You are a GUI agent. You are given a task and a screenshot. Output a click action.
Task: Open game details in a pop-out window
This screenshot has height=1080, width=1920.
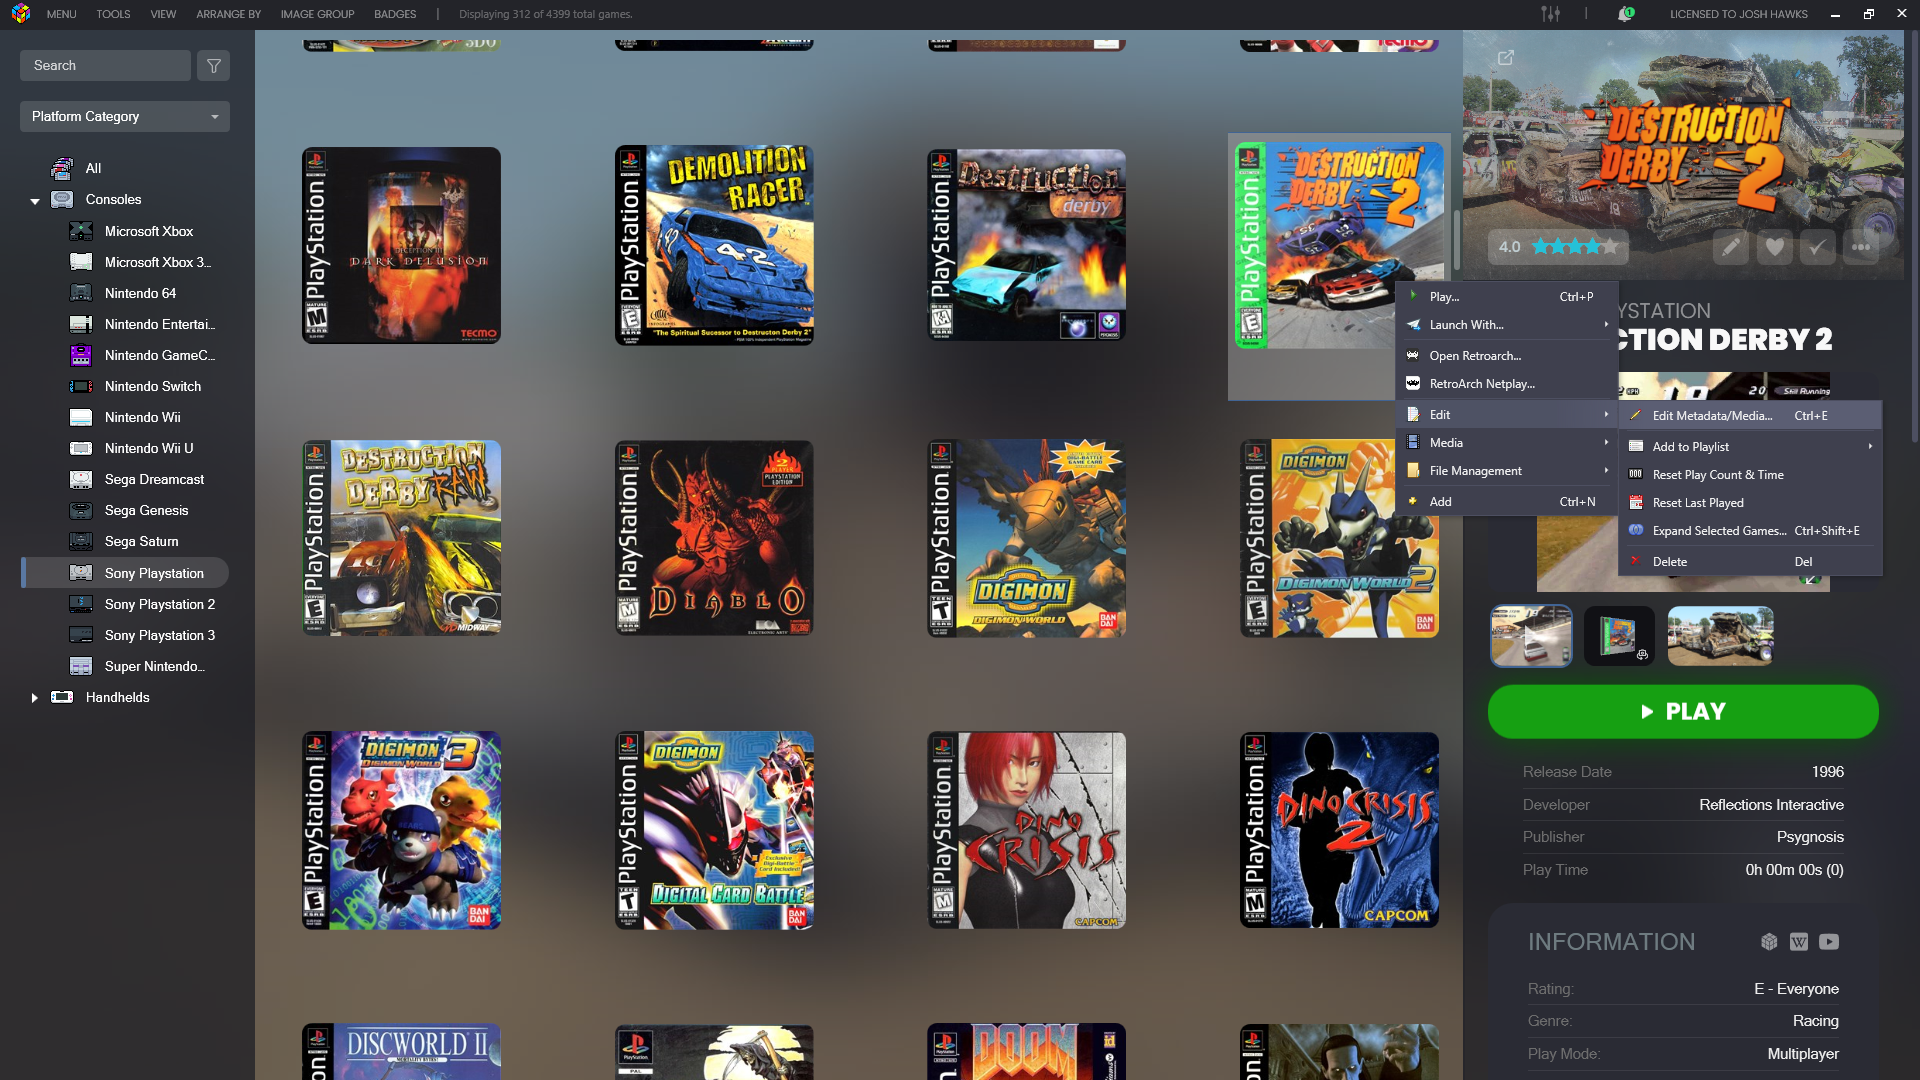pyautogui.click(x=1505, y=58)
